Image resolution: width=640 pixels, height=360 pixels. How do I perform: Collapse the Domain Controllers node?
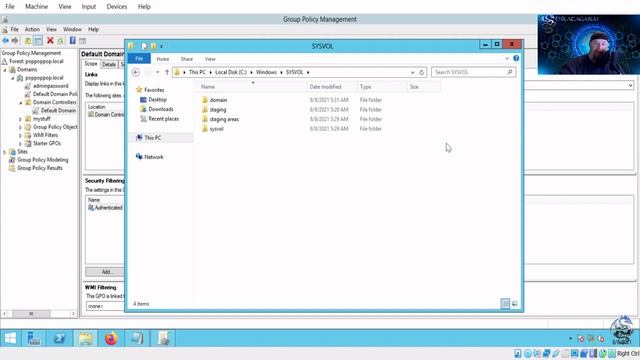(20, 102)
